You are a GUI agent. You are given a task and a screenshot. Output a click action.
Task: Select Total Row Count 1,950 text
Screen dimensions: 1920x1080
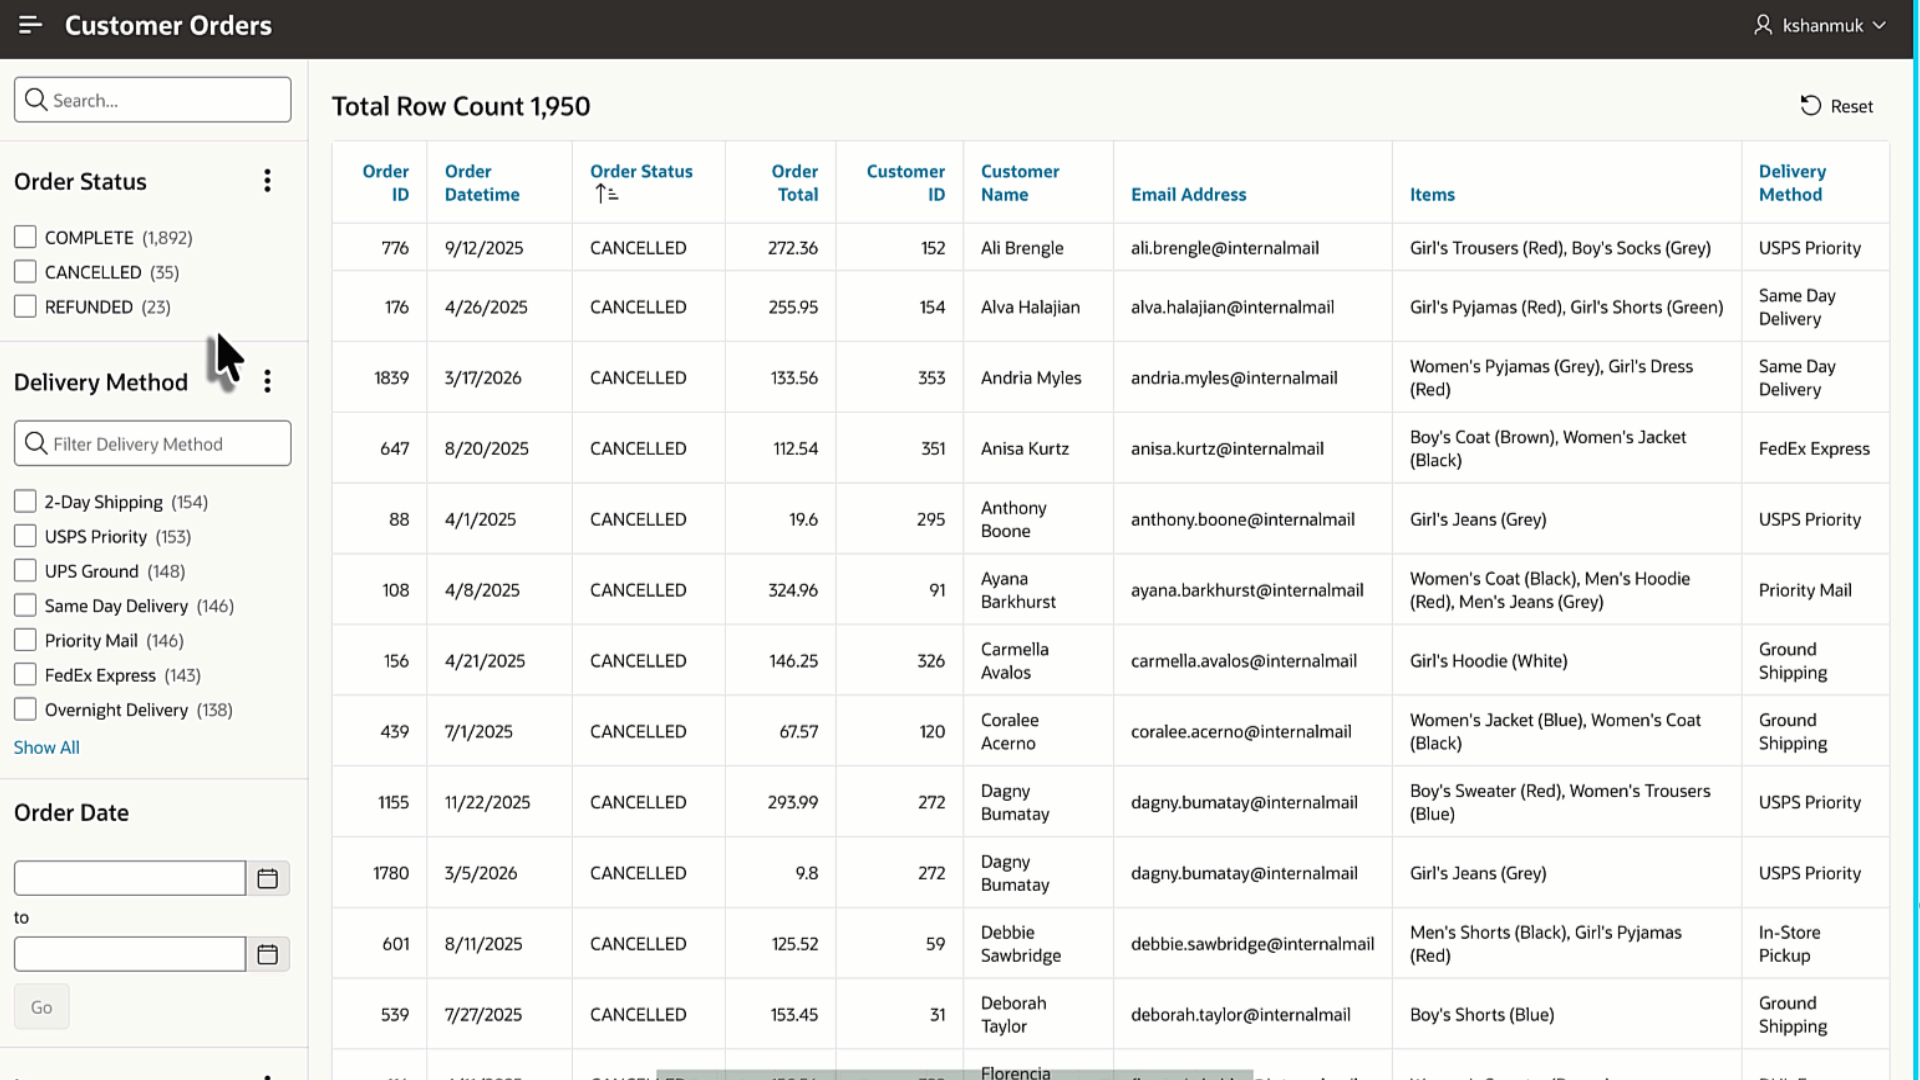(x=461, y=106)
